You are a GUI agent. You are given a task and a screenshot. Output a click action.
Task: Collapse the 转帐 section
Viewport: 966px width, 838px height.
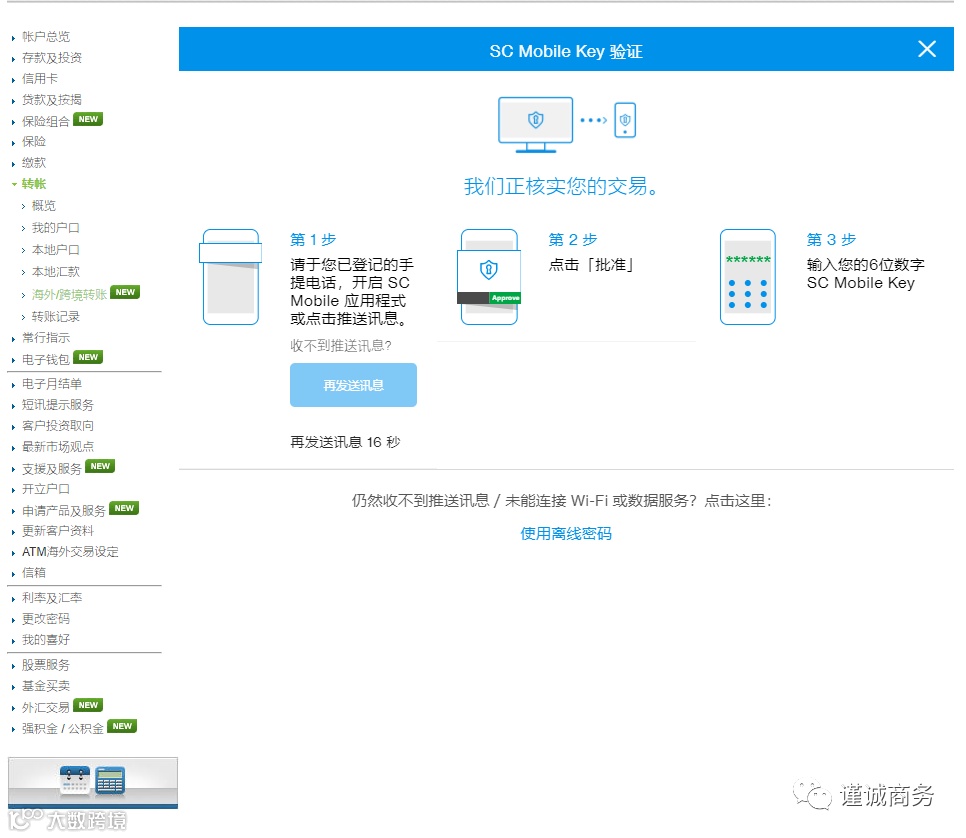34,184
